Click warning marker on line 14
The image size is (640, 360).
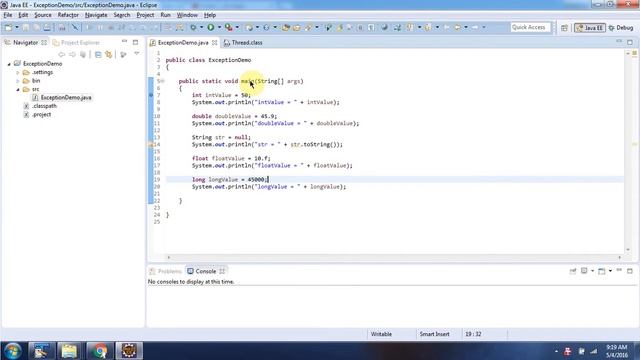coord(151,144)
